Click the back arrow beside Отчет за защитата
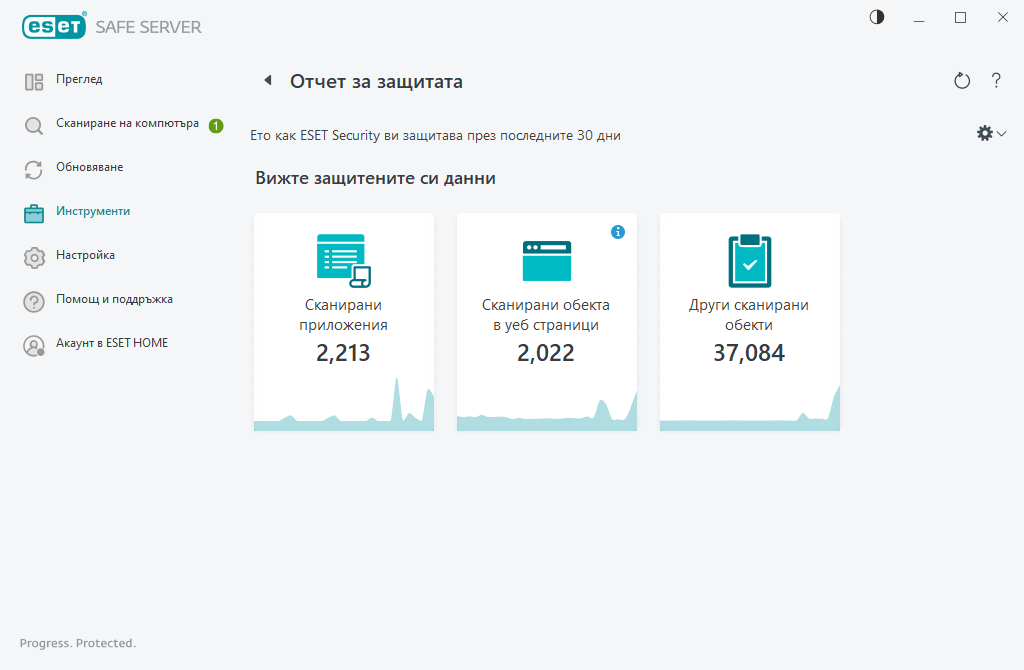The height and width of the screenshot is (670, 1024). coord(268,81)
